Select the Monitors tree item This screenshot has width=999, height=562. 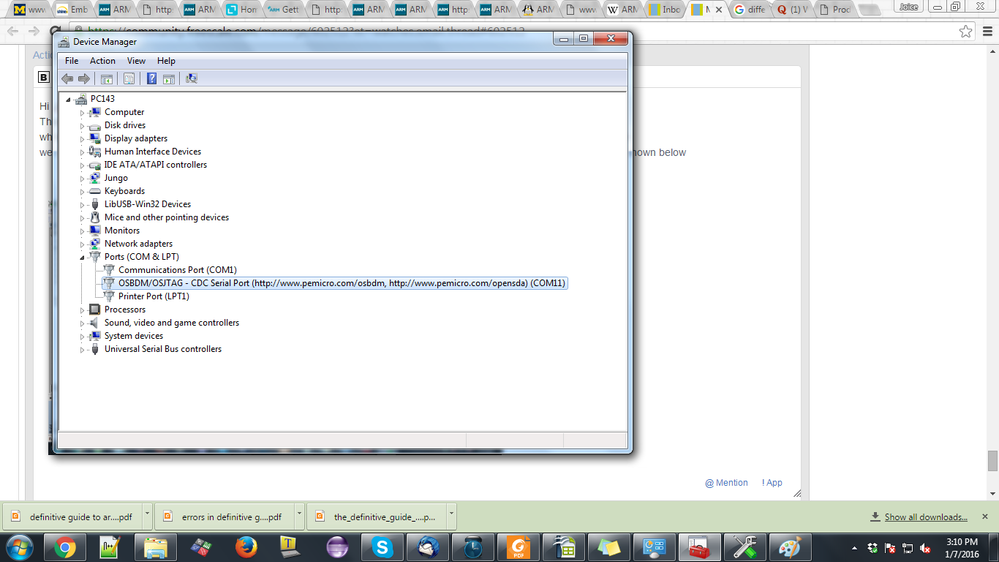122,231
